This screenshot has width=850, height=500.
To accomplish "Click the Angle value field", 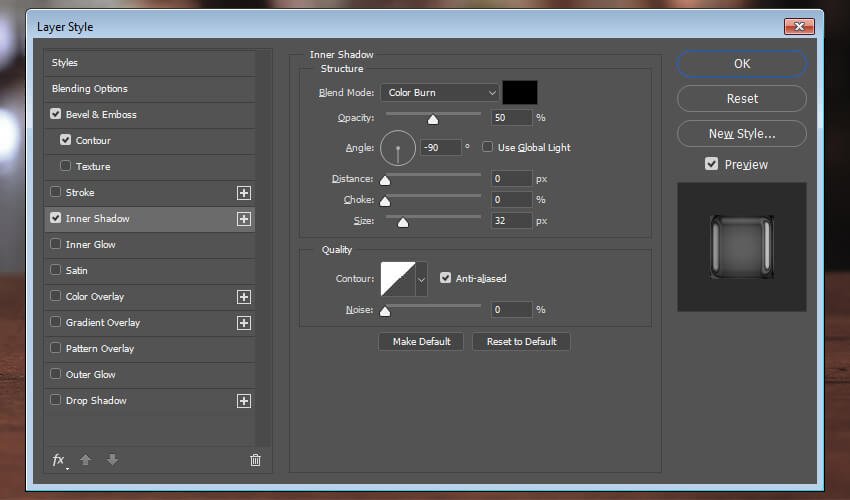I will pyautogui.click(x=441, y=148).
